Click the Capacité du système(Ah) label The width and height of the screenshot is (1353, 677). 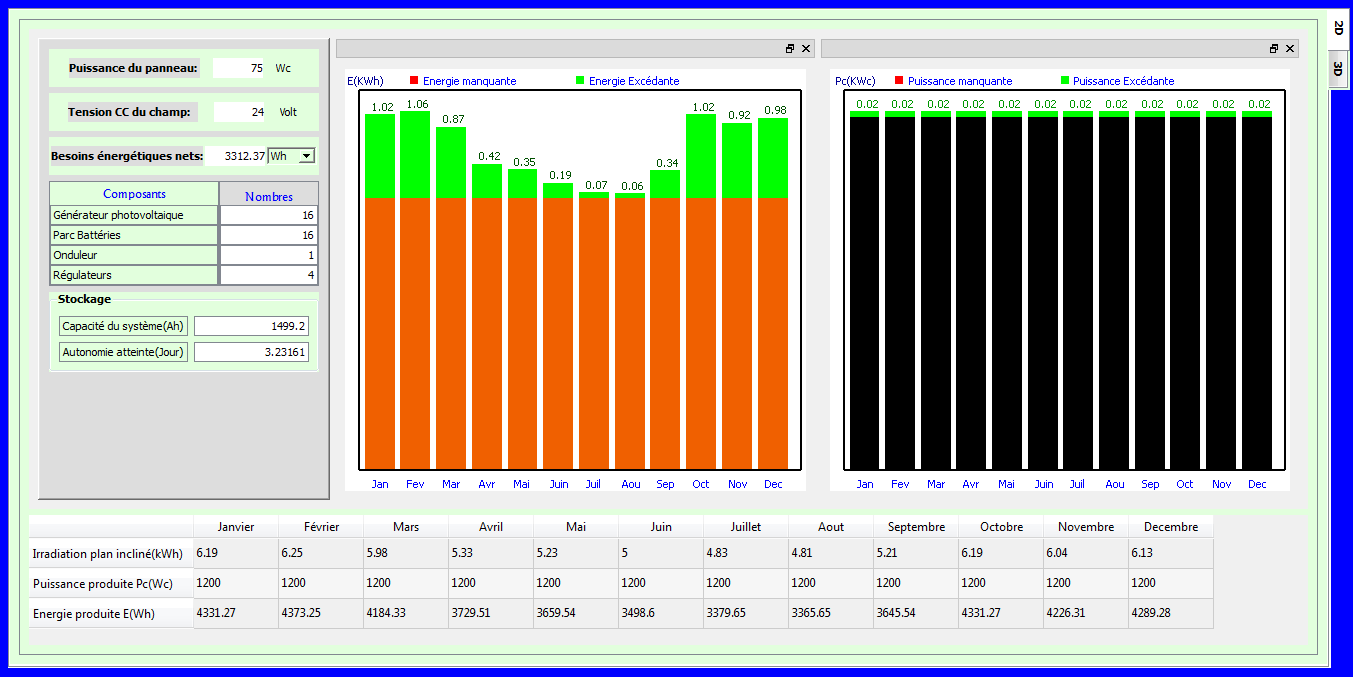click(123, 326)
